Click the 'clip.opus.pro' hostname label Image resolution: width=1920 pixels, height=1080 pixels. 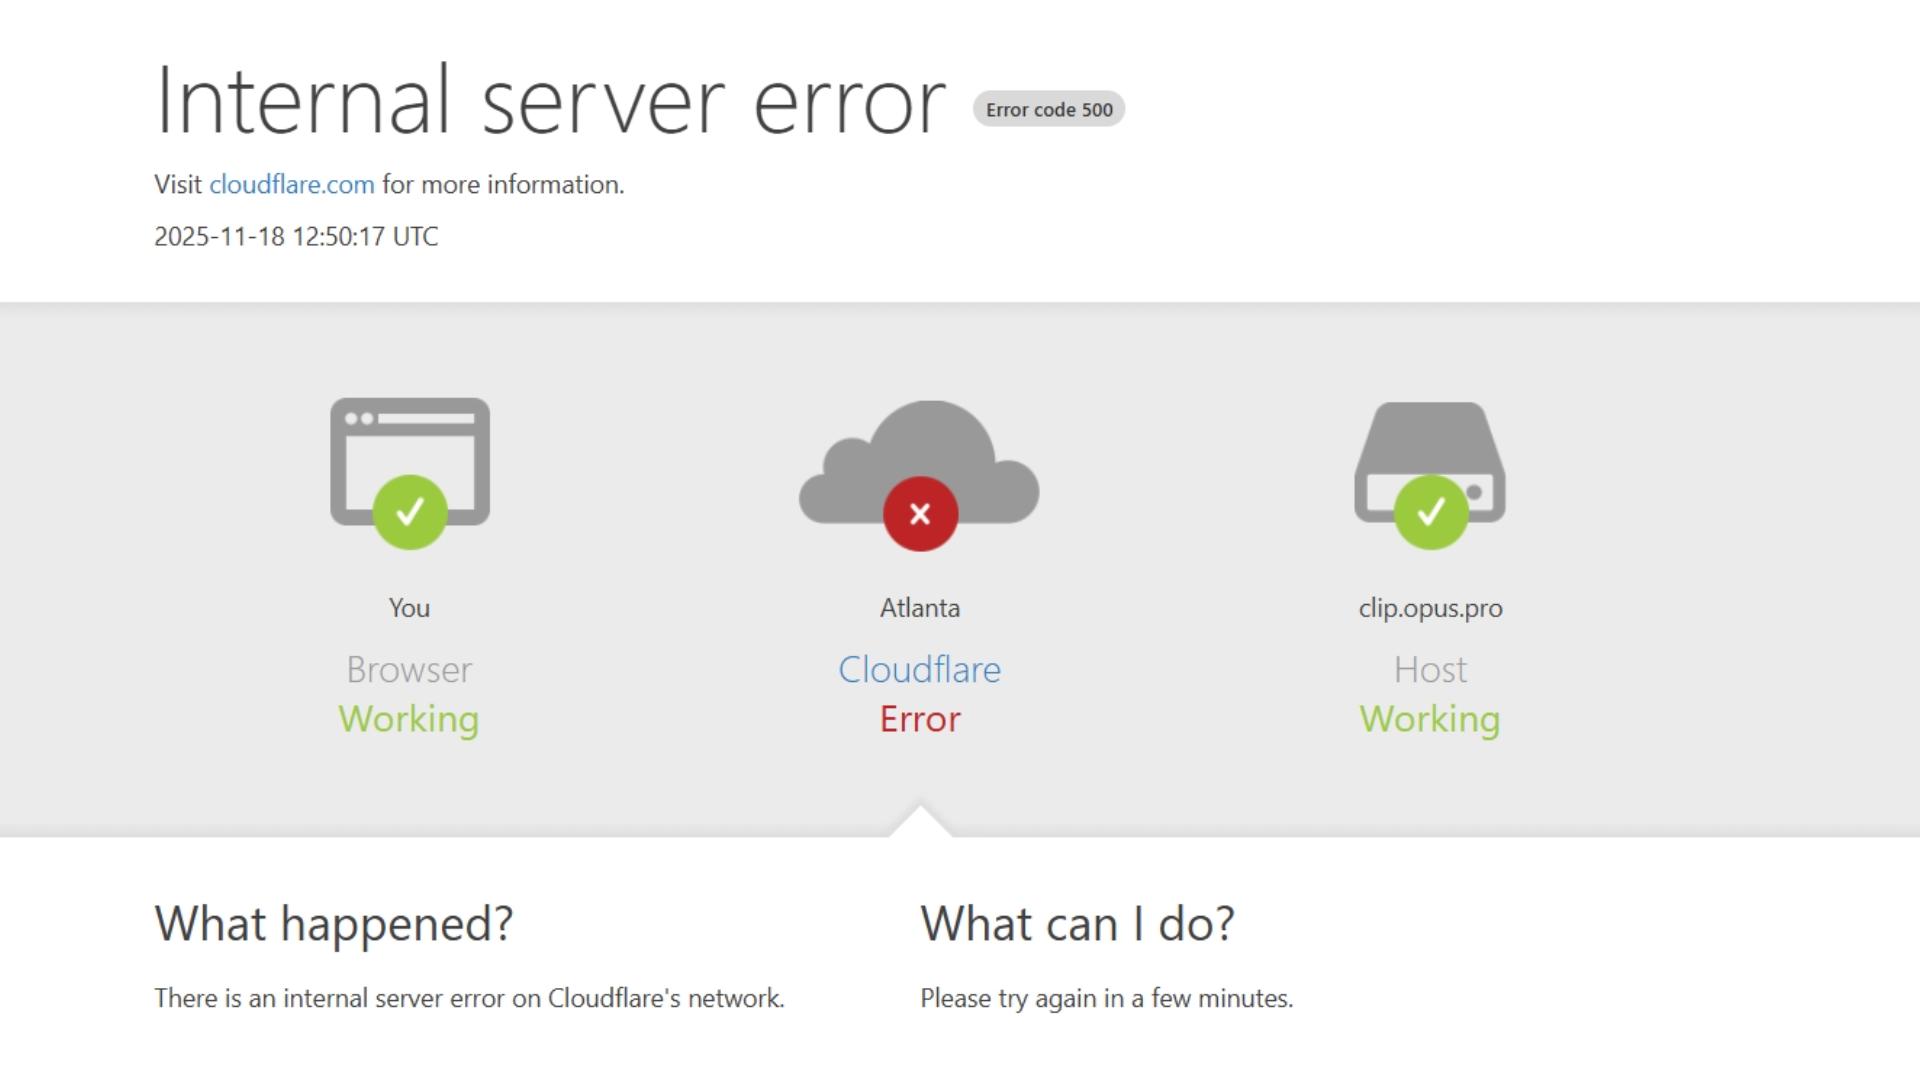pyautogui.click(x=1430, y=607)
